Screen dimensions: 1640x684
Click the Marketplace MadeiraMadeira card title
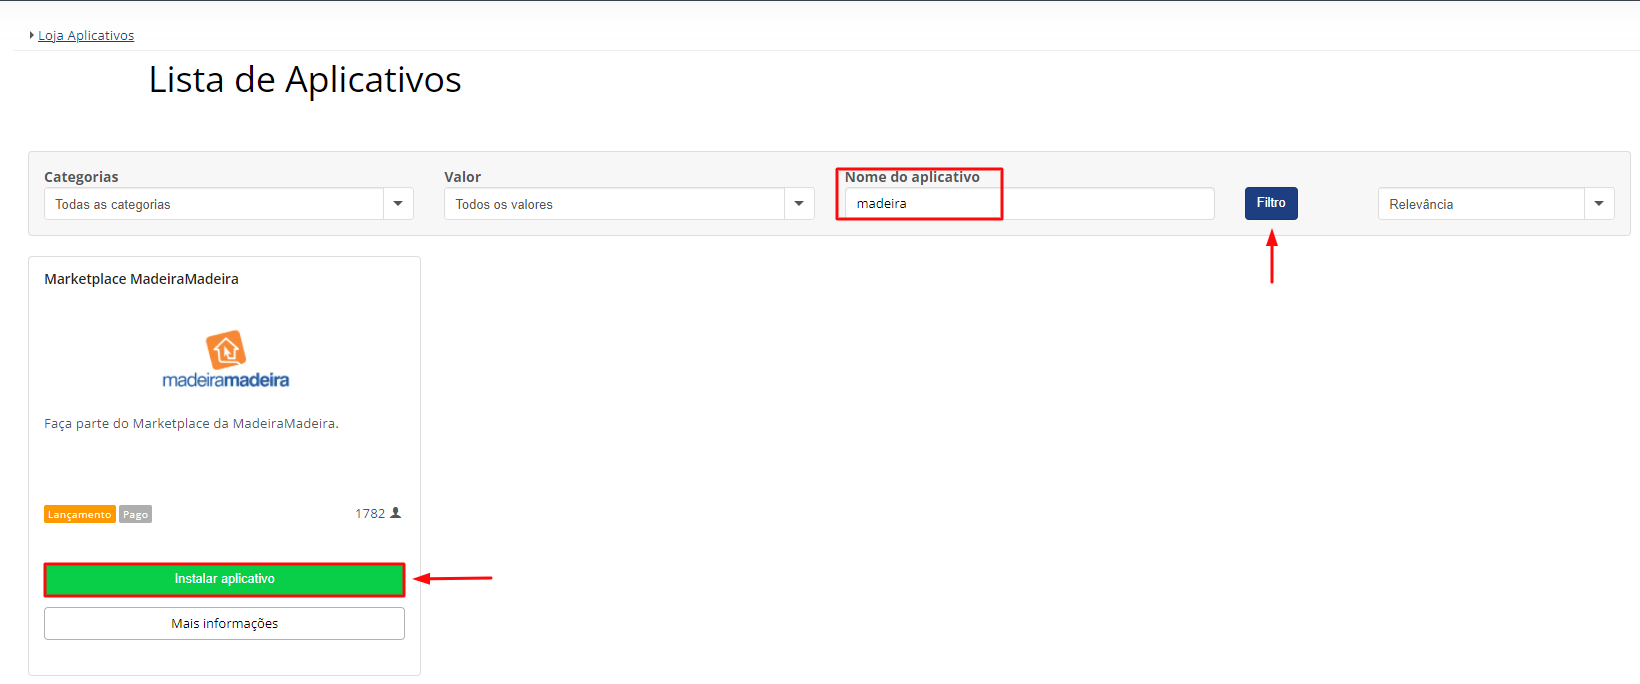[141, 279]
